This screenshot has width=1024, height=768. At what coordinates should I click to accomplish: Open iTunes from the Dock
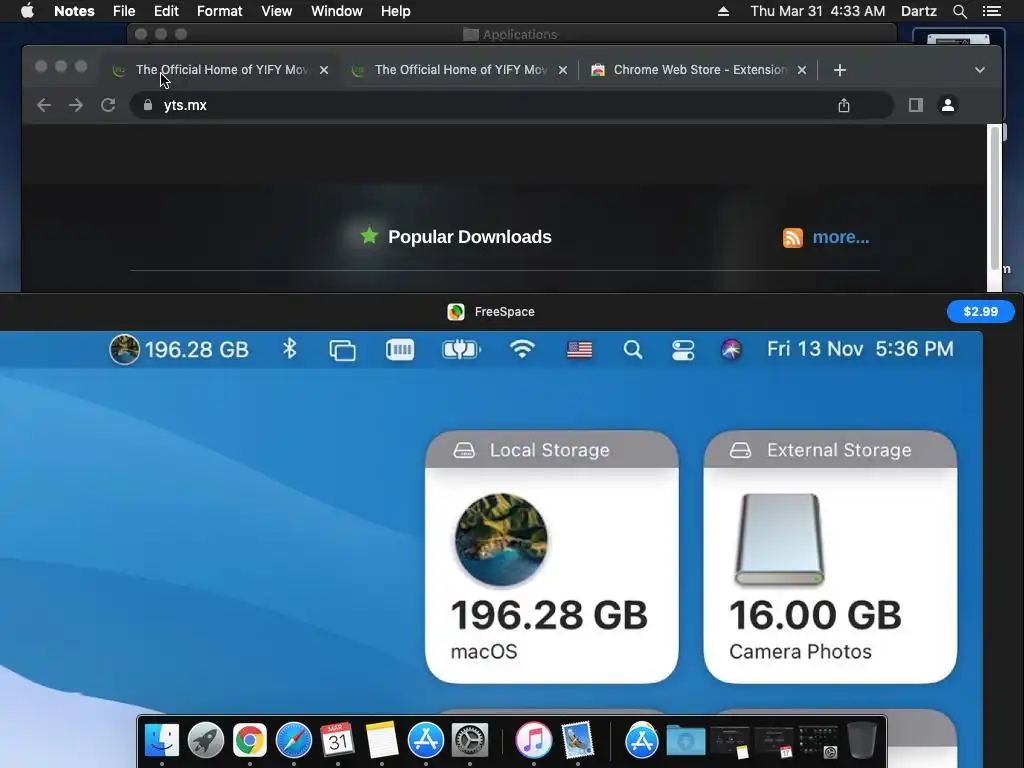[534, 740]
